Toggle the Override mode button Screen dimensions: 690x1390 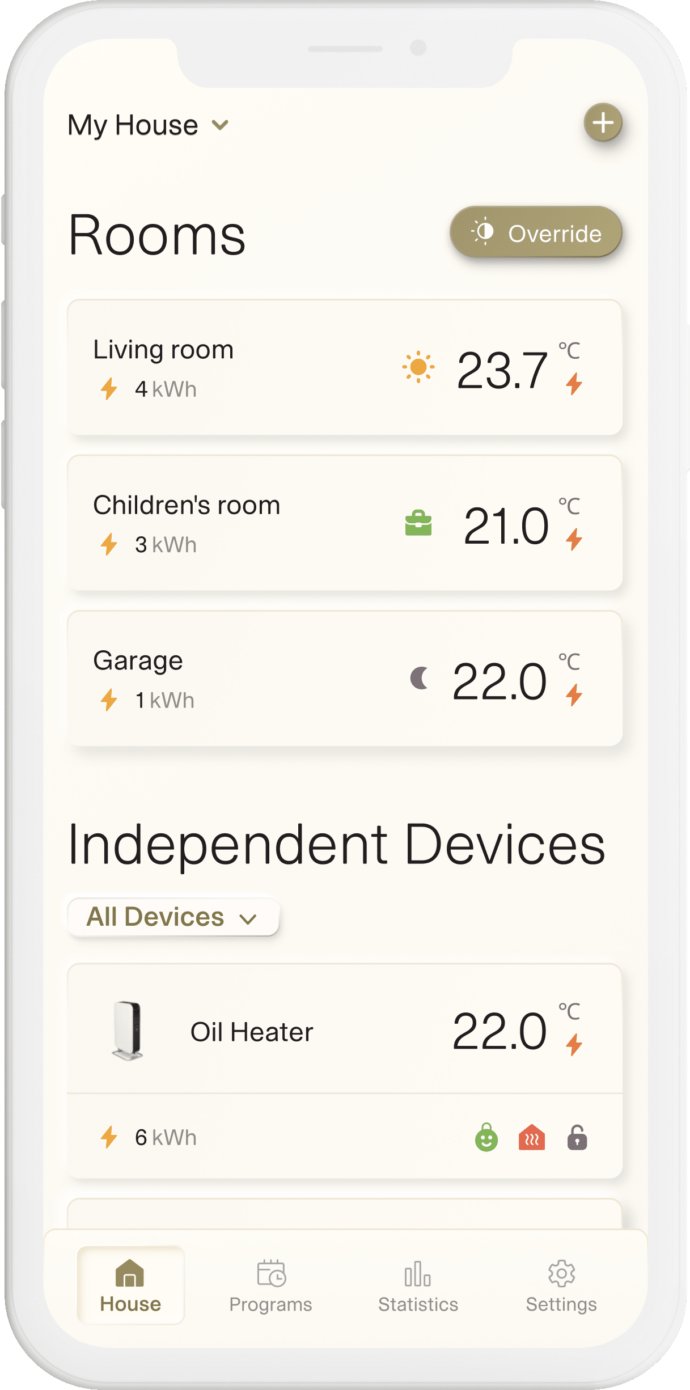click(x=536, y=233)
